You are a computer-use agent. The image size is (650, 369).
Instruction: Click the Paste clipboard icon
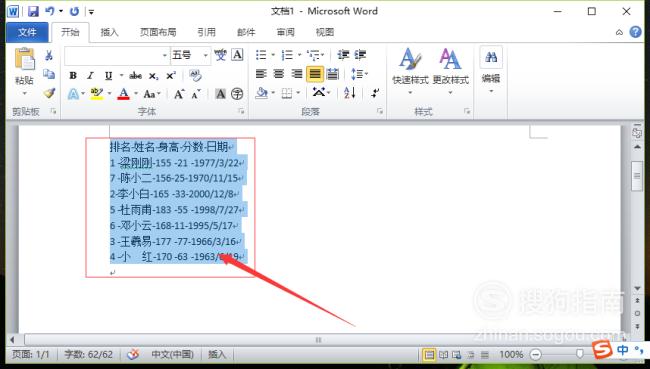point(24,58)
